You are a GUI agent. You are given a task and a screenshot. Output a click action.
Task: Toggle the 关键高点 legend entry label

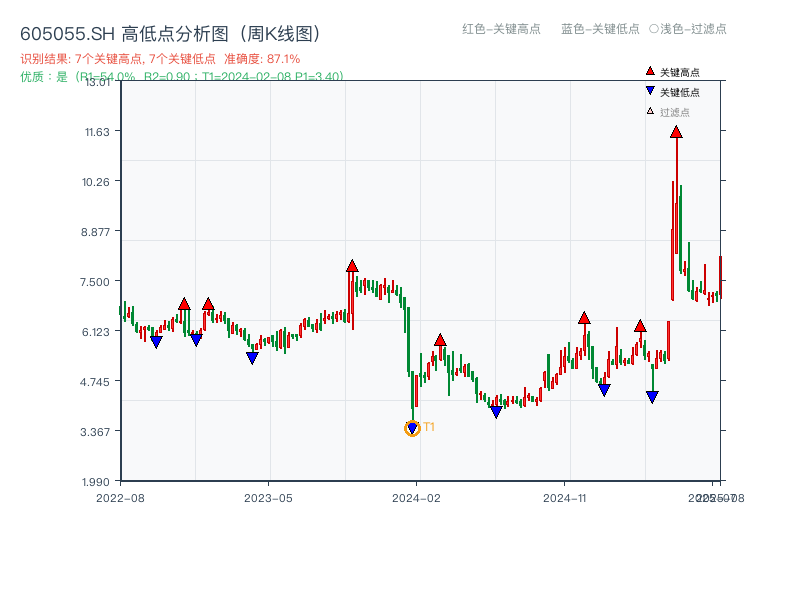680,72
